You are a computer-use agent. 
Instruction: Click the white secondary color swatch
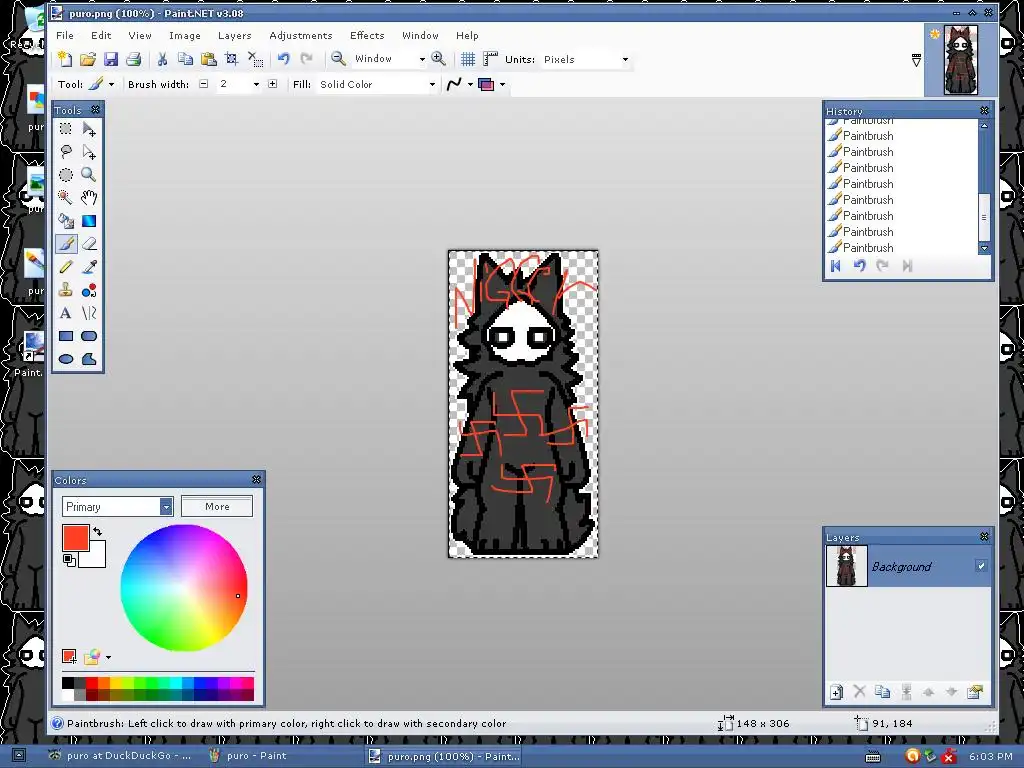[x=97, y=558]
